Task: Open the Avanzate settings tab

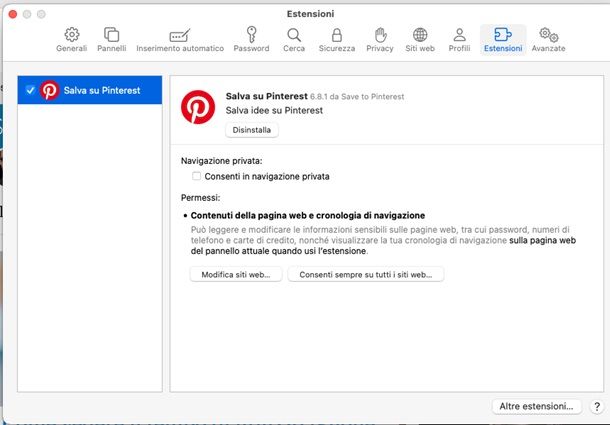Action: click(549, 40)
